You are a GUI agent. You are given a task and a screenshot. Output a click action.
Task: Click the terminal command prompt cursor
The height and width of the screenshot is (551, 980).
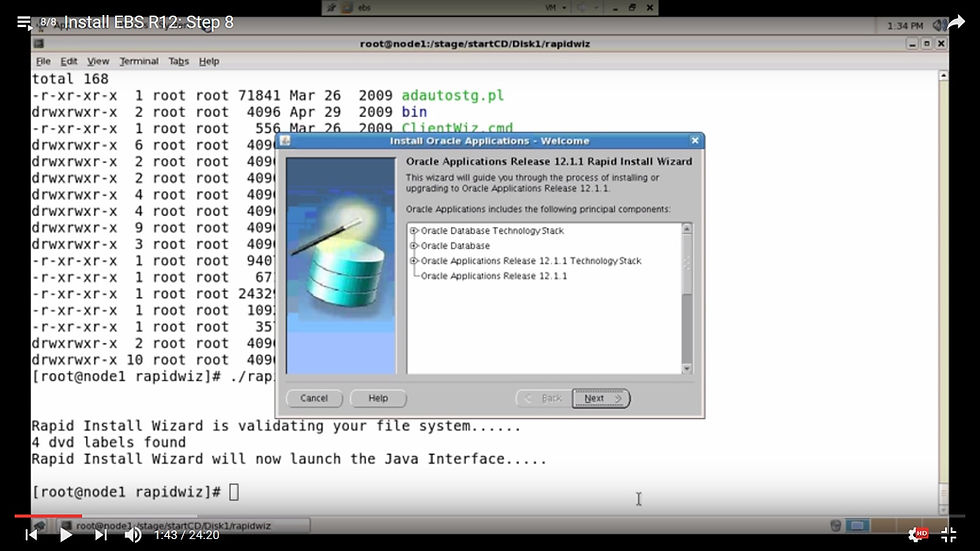pyautogui.click(x=234, y=492)
